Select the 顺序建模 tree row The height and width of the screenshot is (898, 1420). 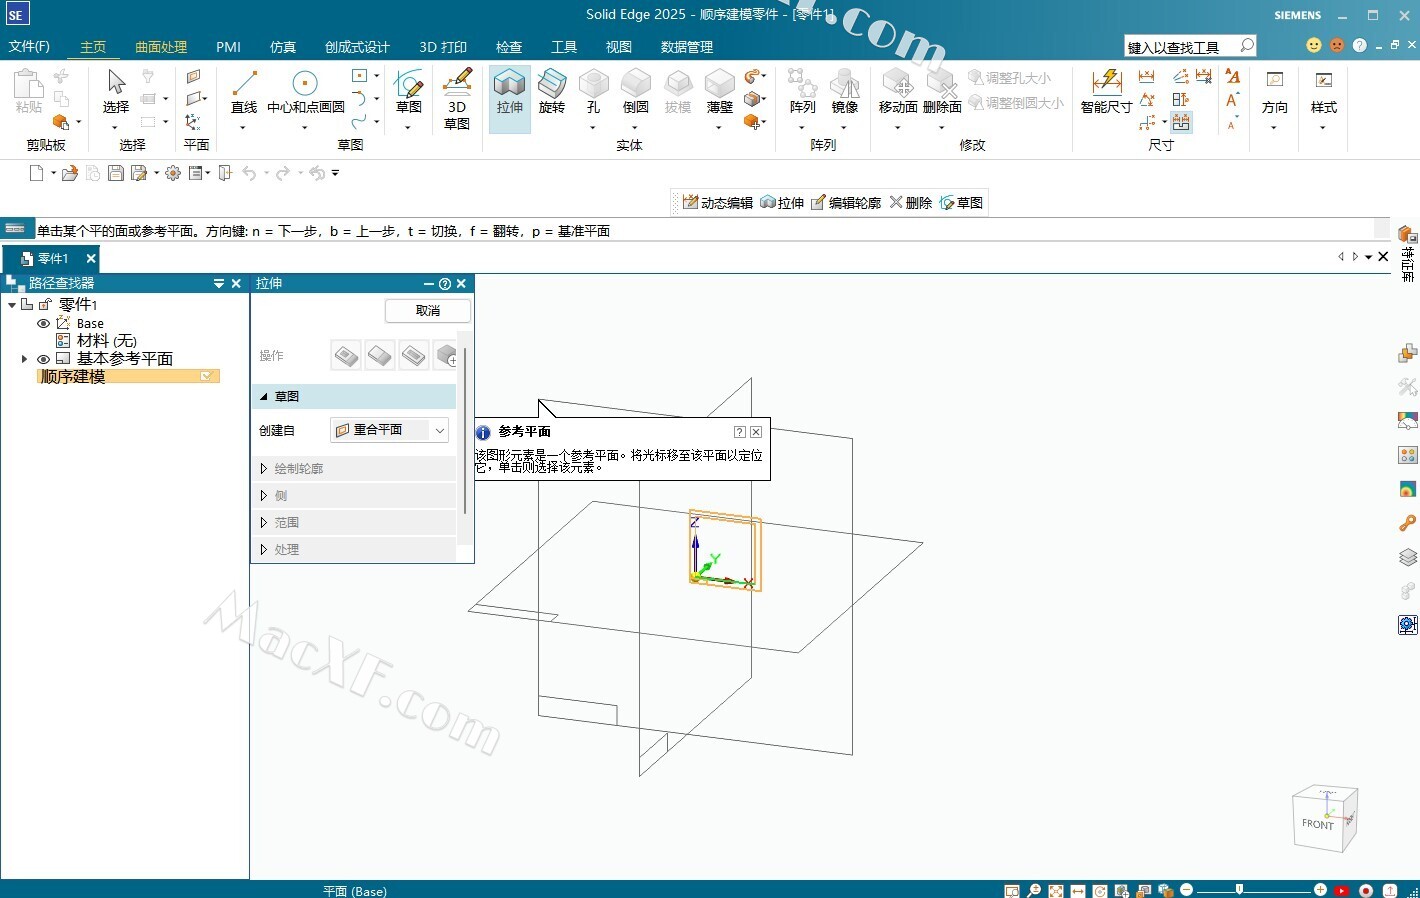click(x=128, y=377)
